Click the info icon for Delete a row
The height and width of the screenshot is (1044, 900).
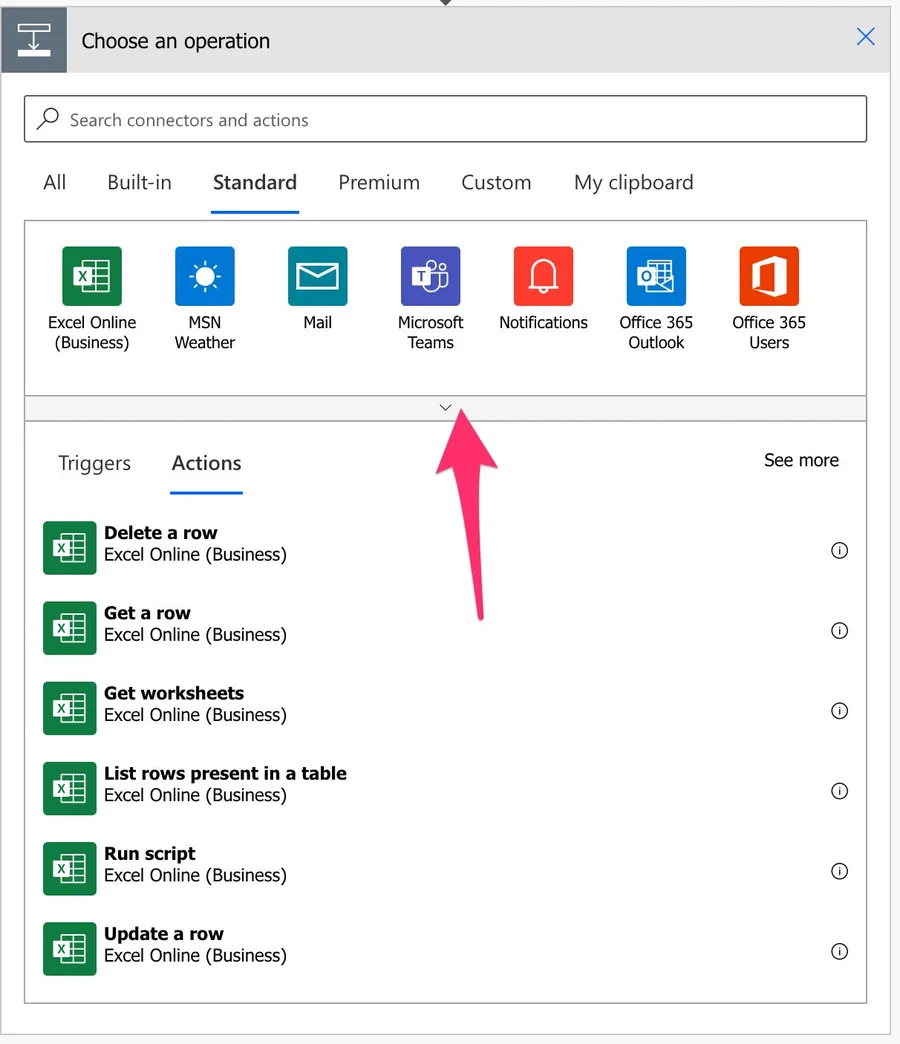pos(840,550)
